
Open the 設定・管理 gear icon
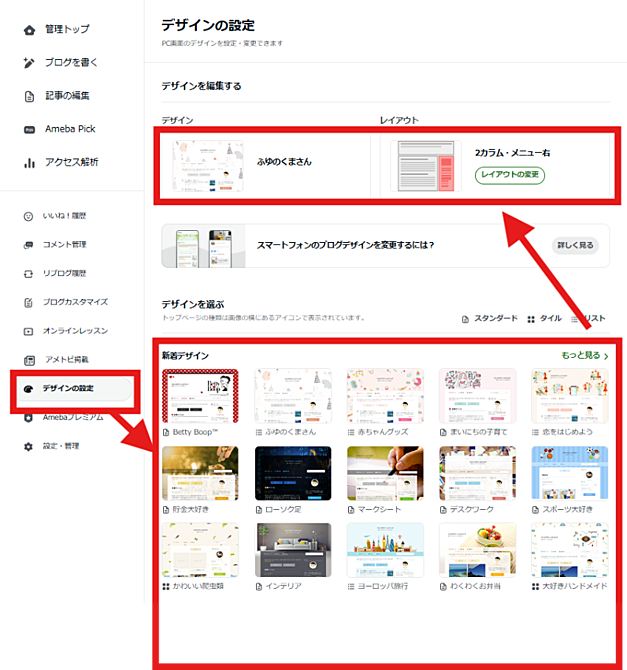pyautogui.click(x=29, y=446)
